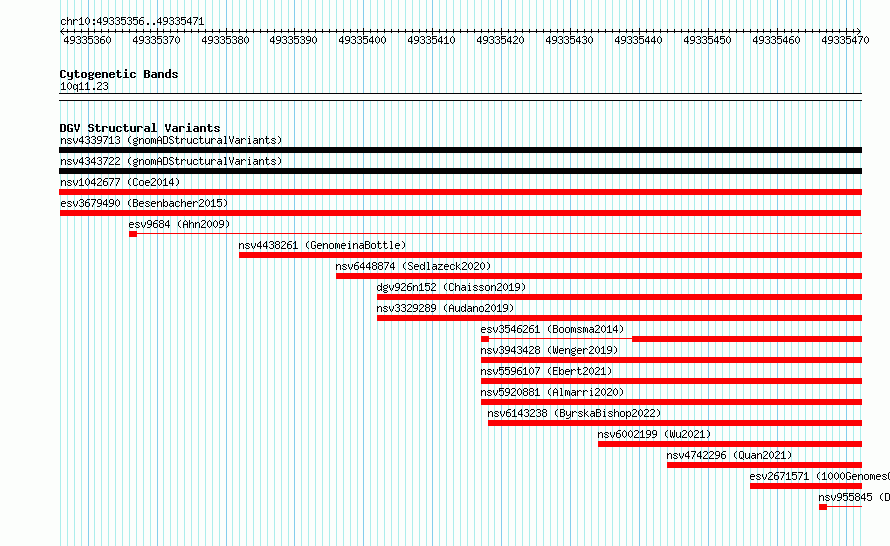The image size is (890, 546).
Task: Click the red bar under dgv926n152
Action: [619, 297]
